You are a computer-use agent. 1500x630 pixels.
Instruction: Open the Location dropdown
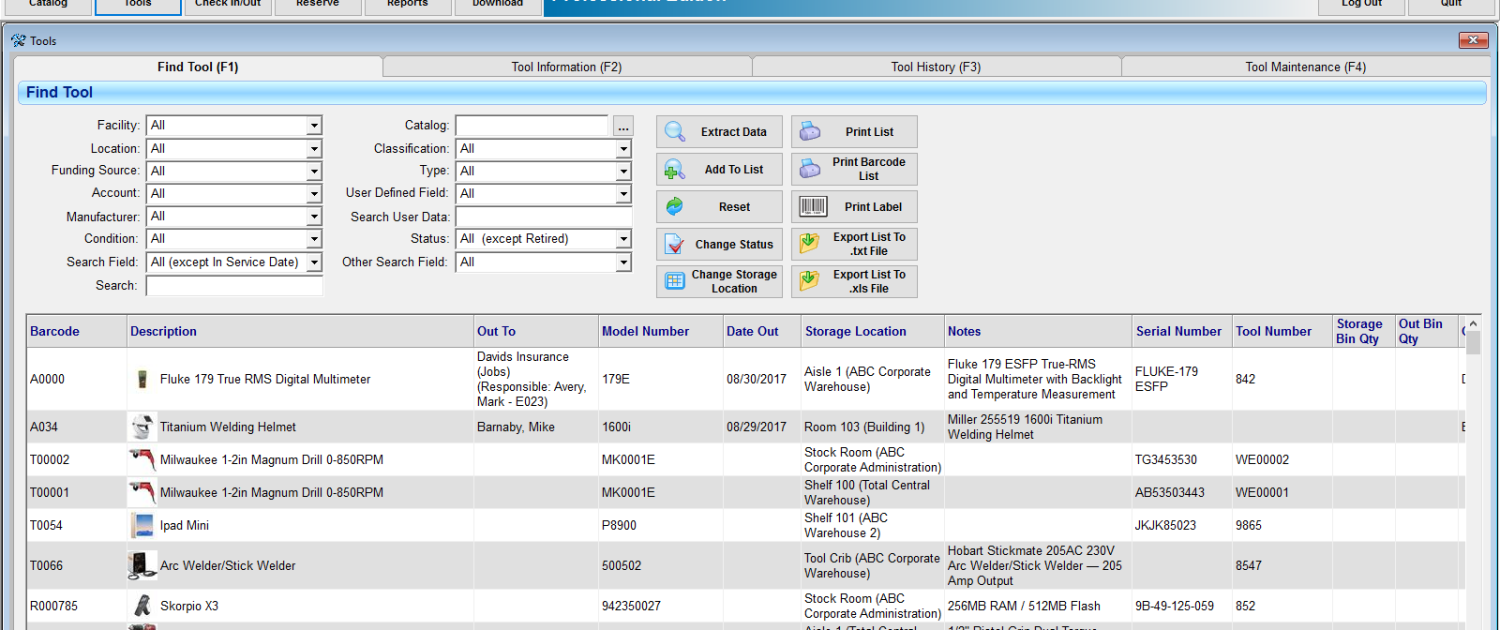tap(314, 149)
